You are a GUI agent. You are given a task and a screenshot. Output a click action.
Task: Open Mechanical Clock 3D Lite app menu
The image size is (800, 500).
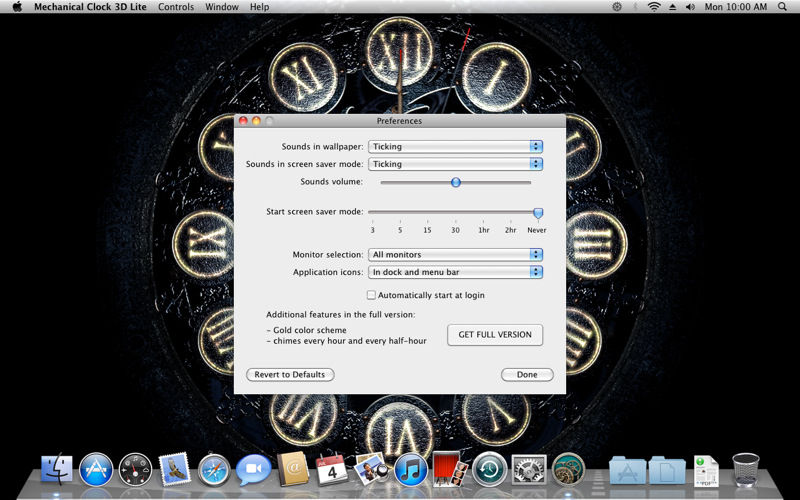[90, 7]
